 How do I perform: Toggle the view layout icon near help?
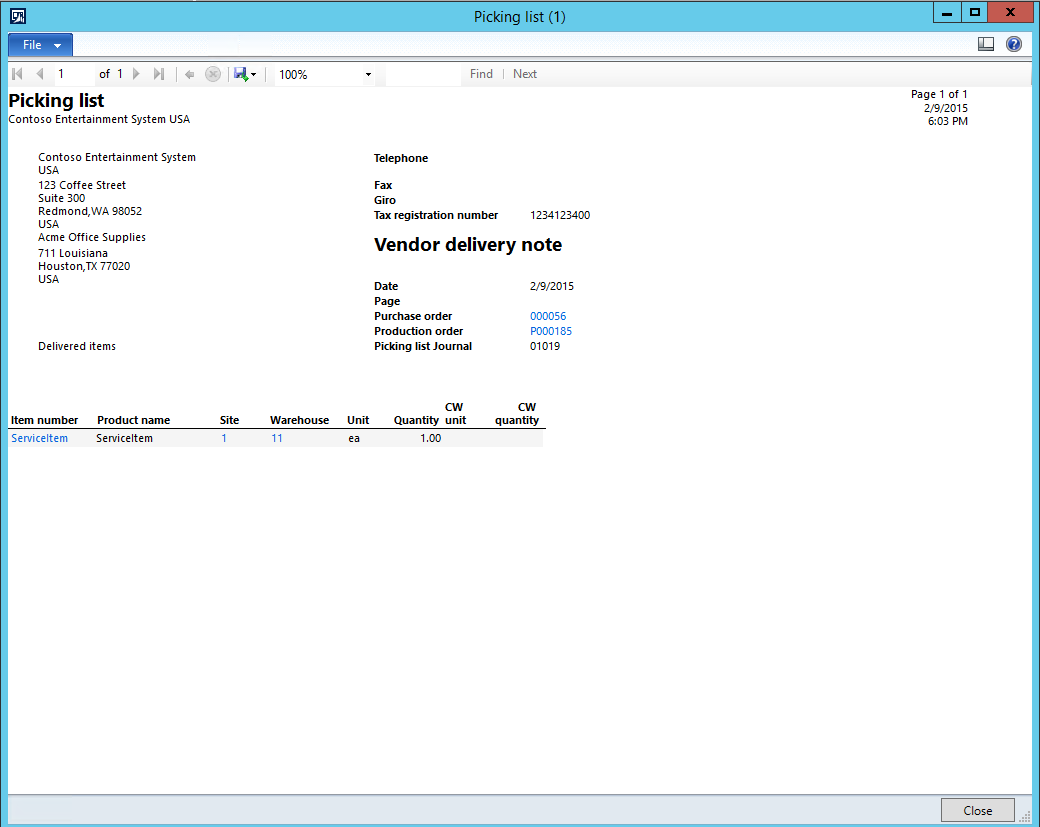point(986,44)
